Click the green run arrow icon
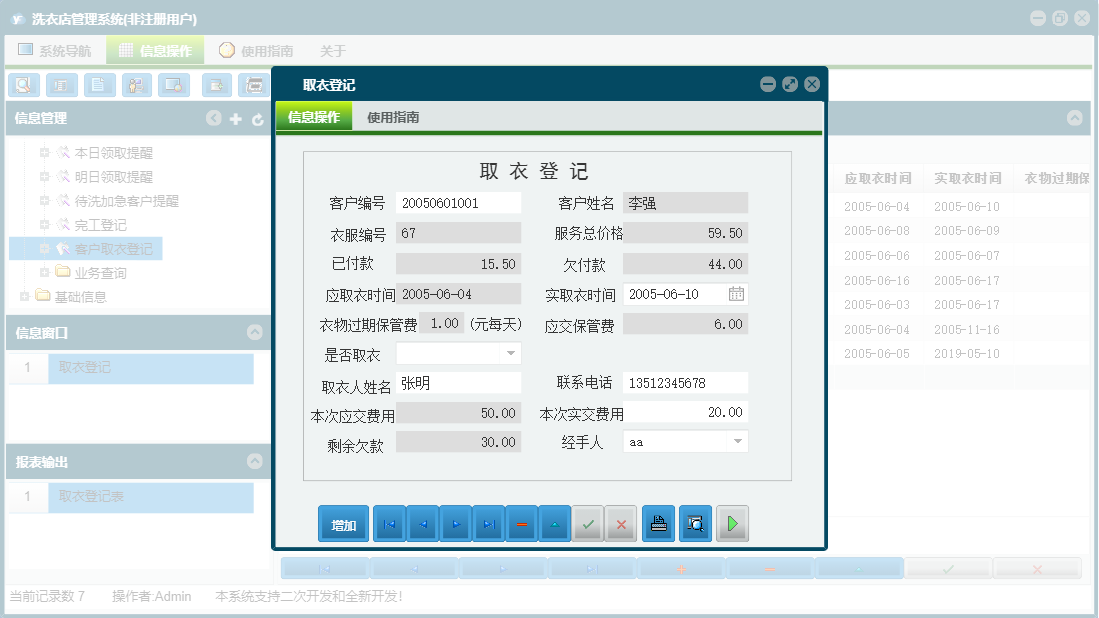The image size is (1099, 618). coord(732,523)
